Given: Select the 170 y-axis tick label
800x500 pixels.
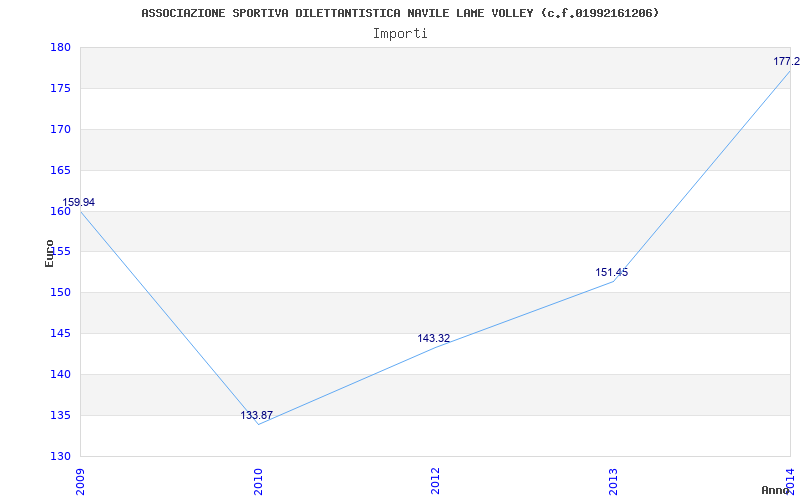Looking at the screenshot, I should pos(60,129).
